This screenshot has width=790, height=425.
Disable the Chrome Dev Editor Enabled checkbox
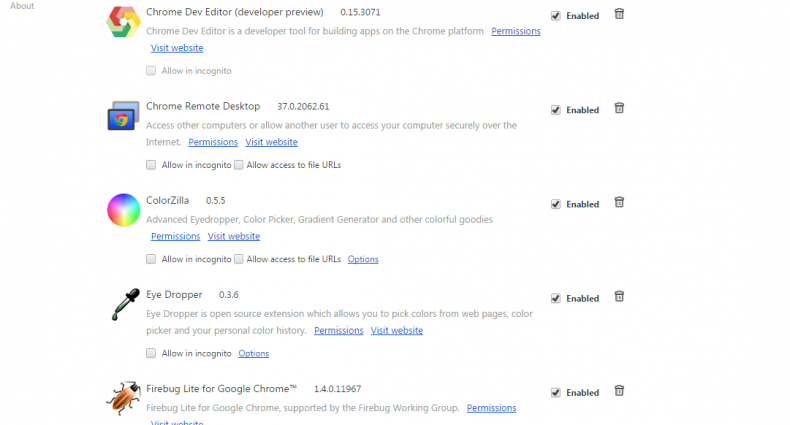(556, 16)
